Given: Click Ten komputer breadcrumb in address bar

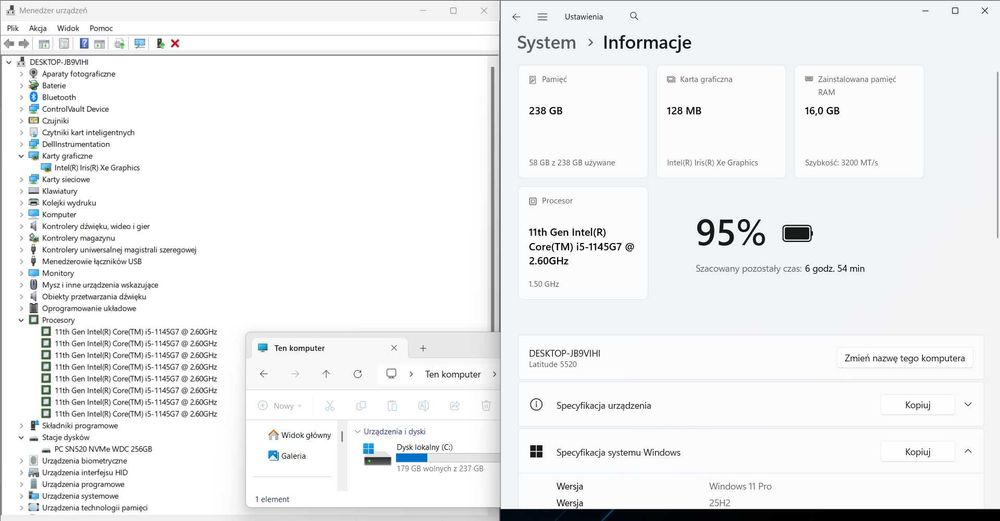Looking at the screenshot, I should click(453, 374).
